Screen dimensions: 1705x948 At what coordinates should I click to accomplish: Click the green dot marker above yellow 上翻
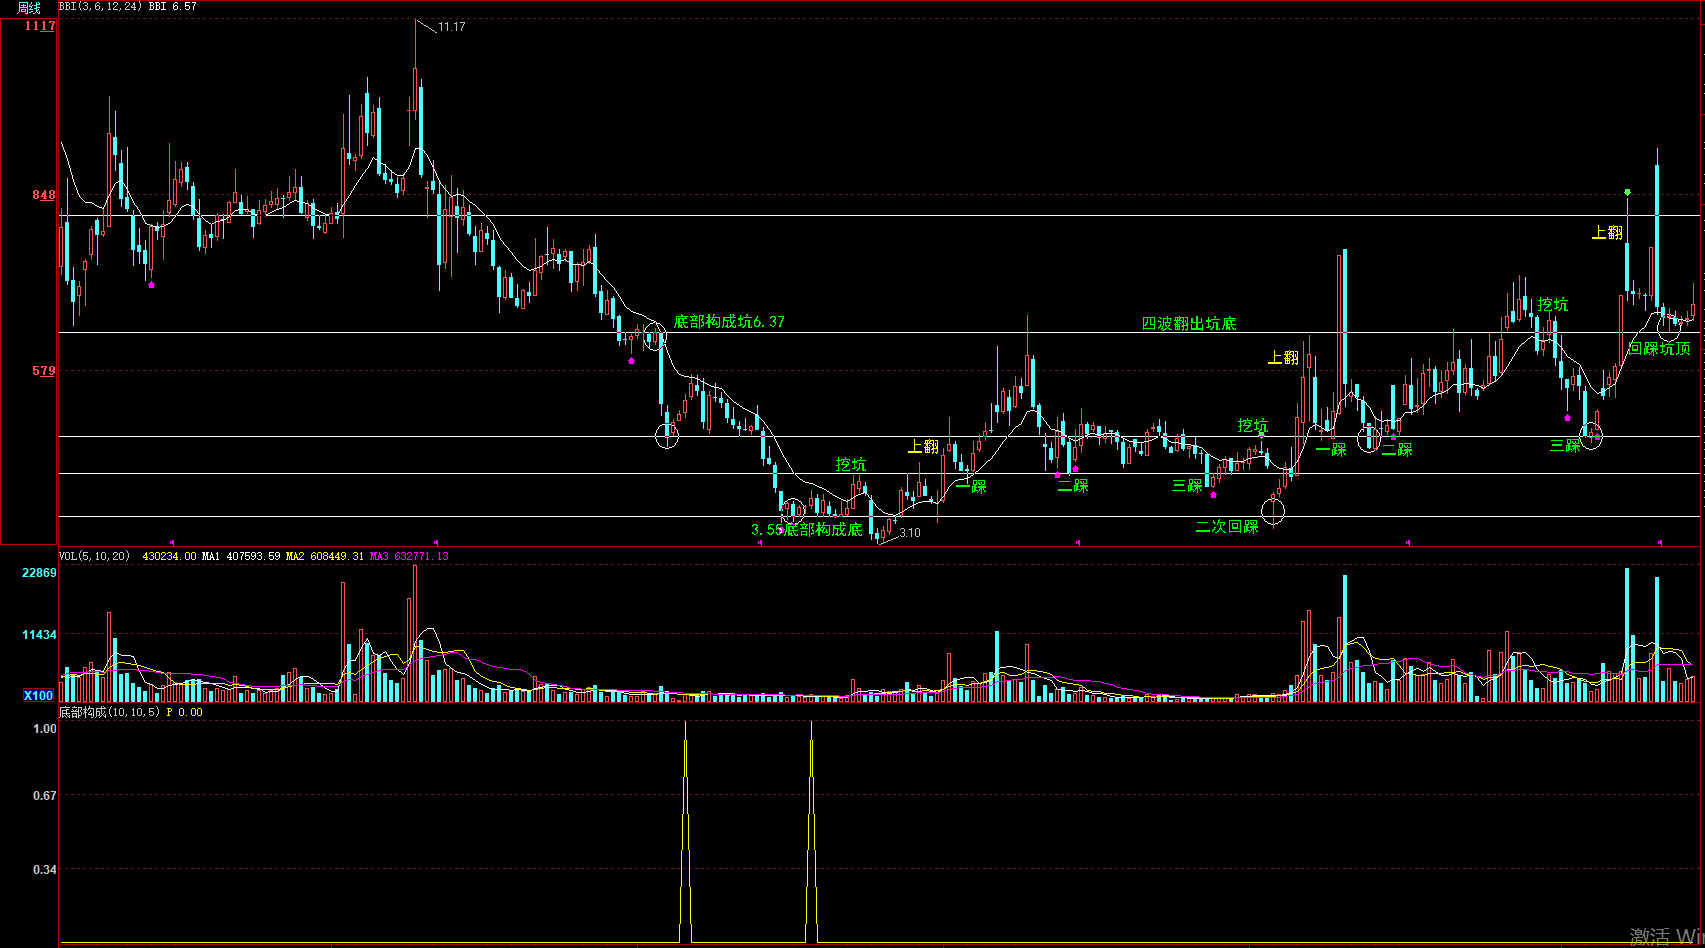(x=1628, y=192)
